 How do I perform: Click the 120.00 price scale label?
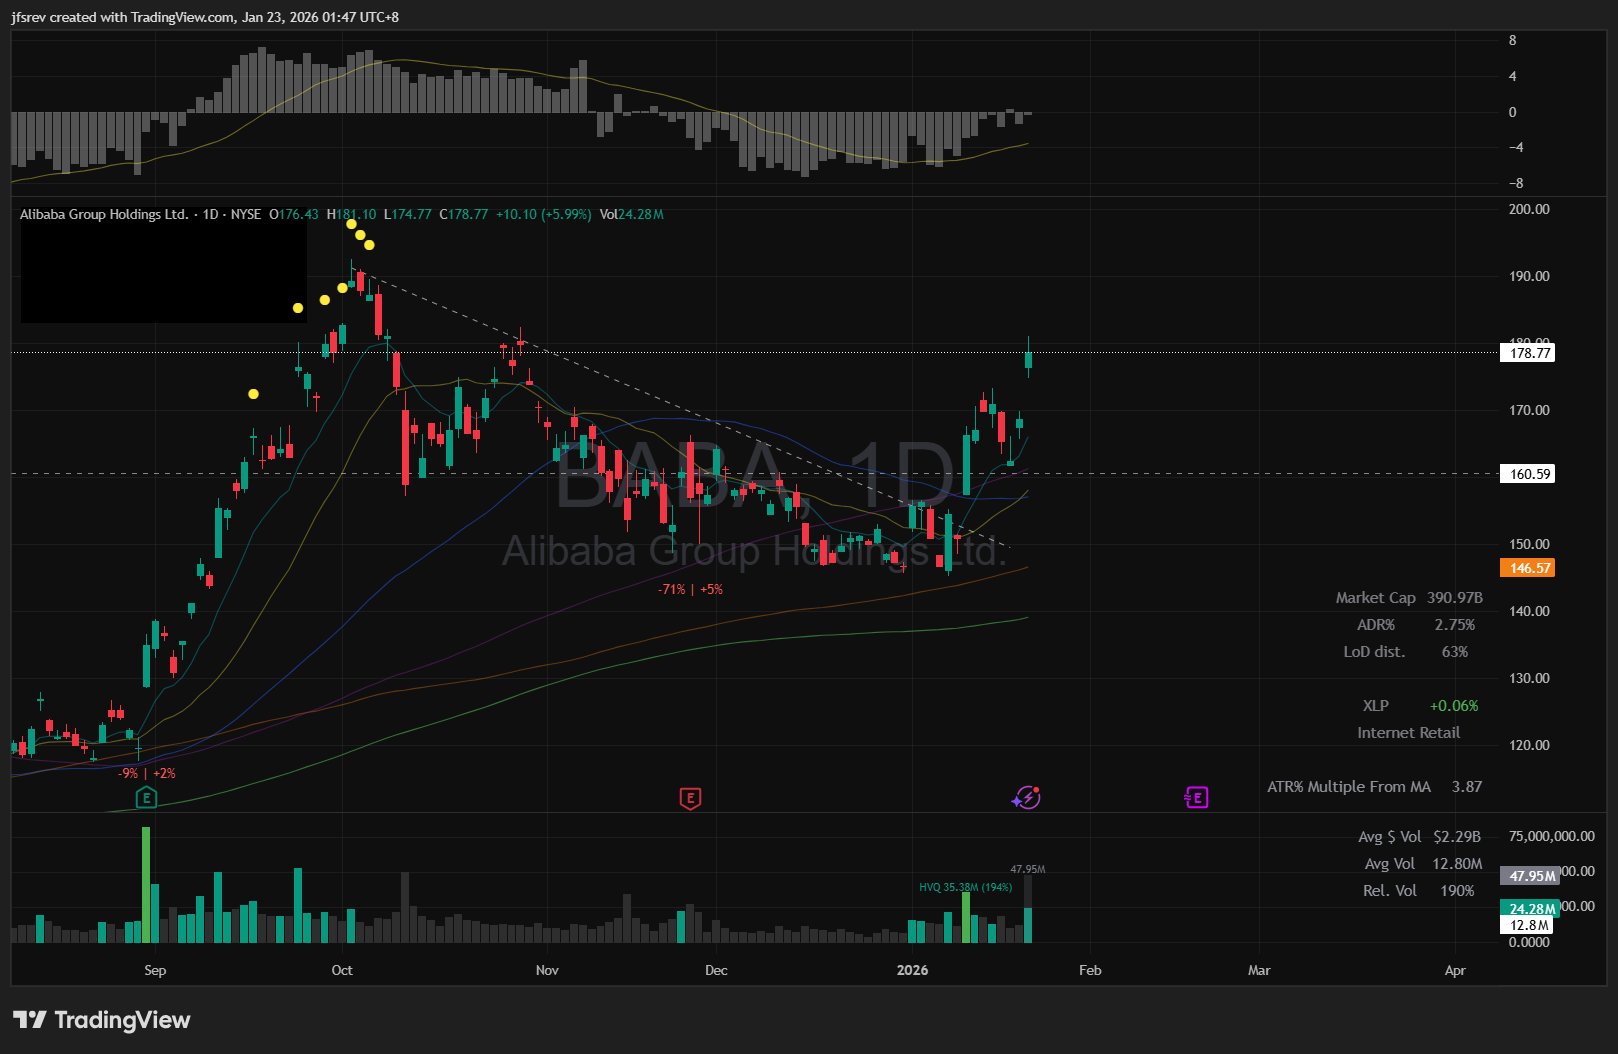[1529, 745]
